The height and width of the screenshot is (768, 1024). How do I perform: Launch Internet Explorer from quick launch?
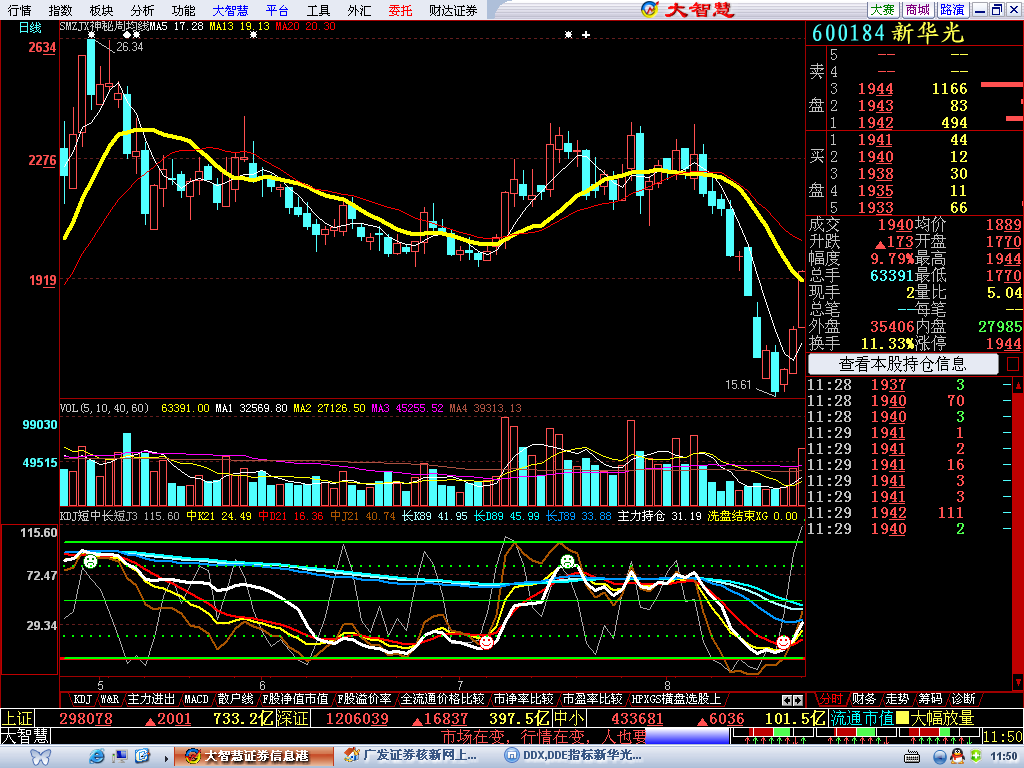click(97, 756)
